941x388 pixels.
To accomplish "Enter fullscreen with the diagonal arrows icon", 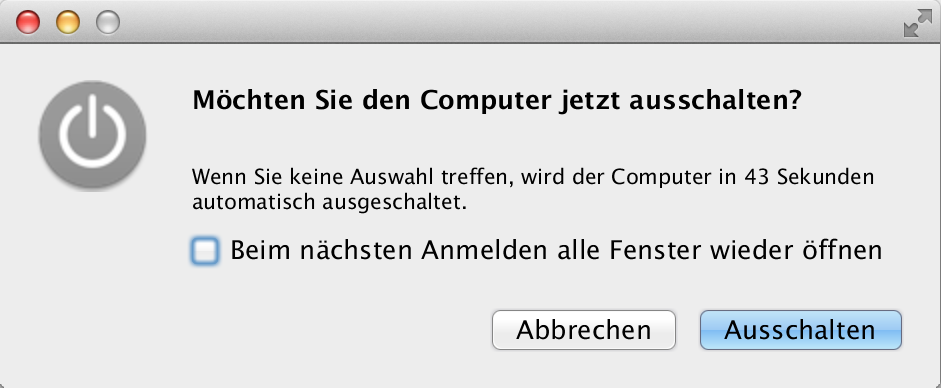I will pos(918,23).
